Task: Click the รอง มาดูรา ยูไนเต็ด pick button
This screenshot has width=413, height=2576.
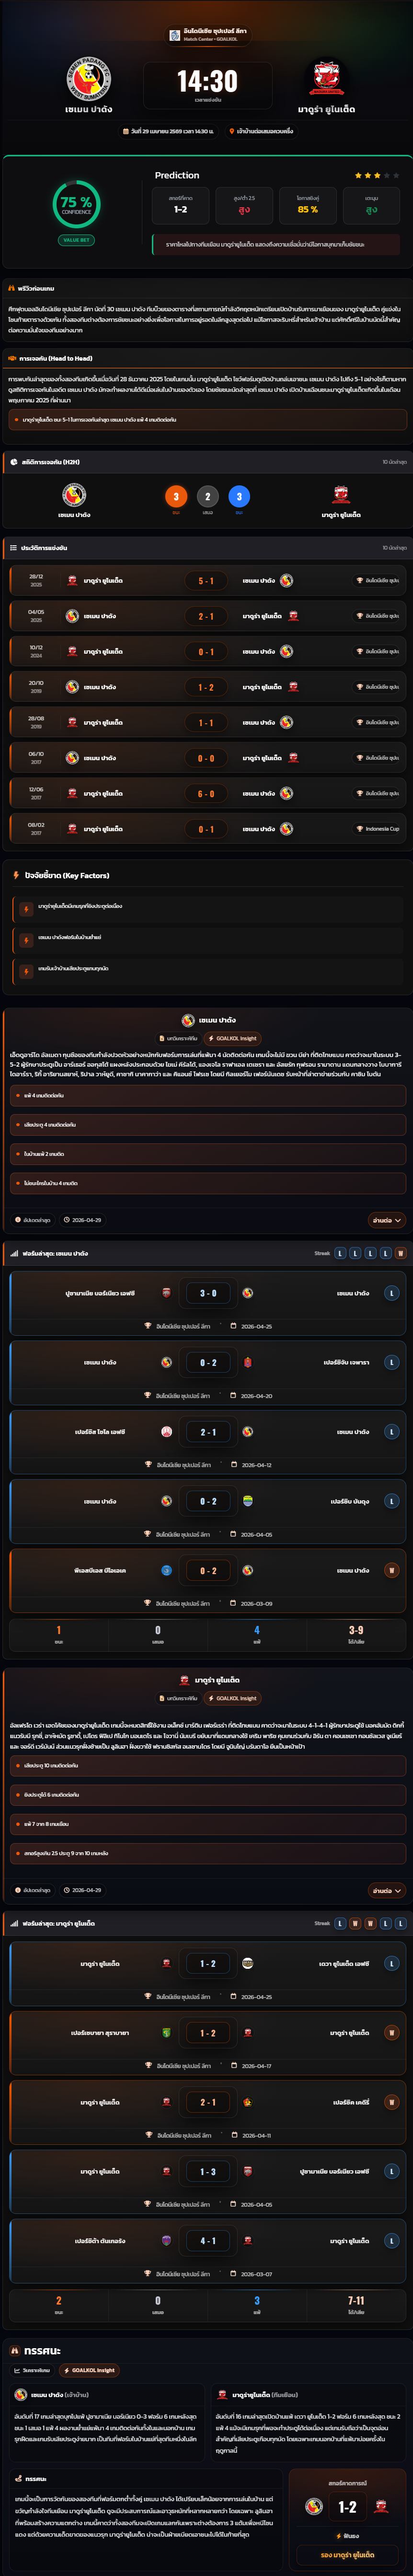Action: pos(347,2555)
